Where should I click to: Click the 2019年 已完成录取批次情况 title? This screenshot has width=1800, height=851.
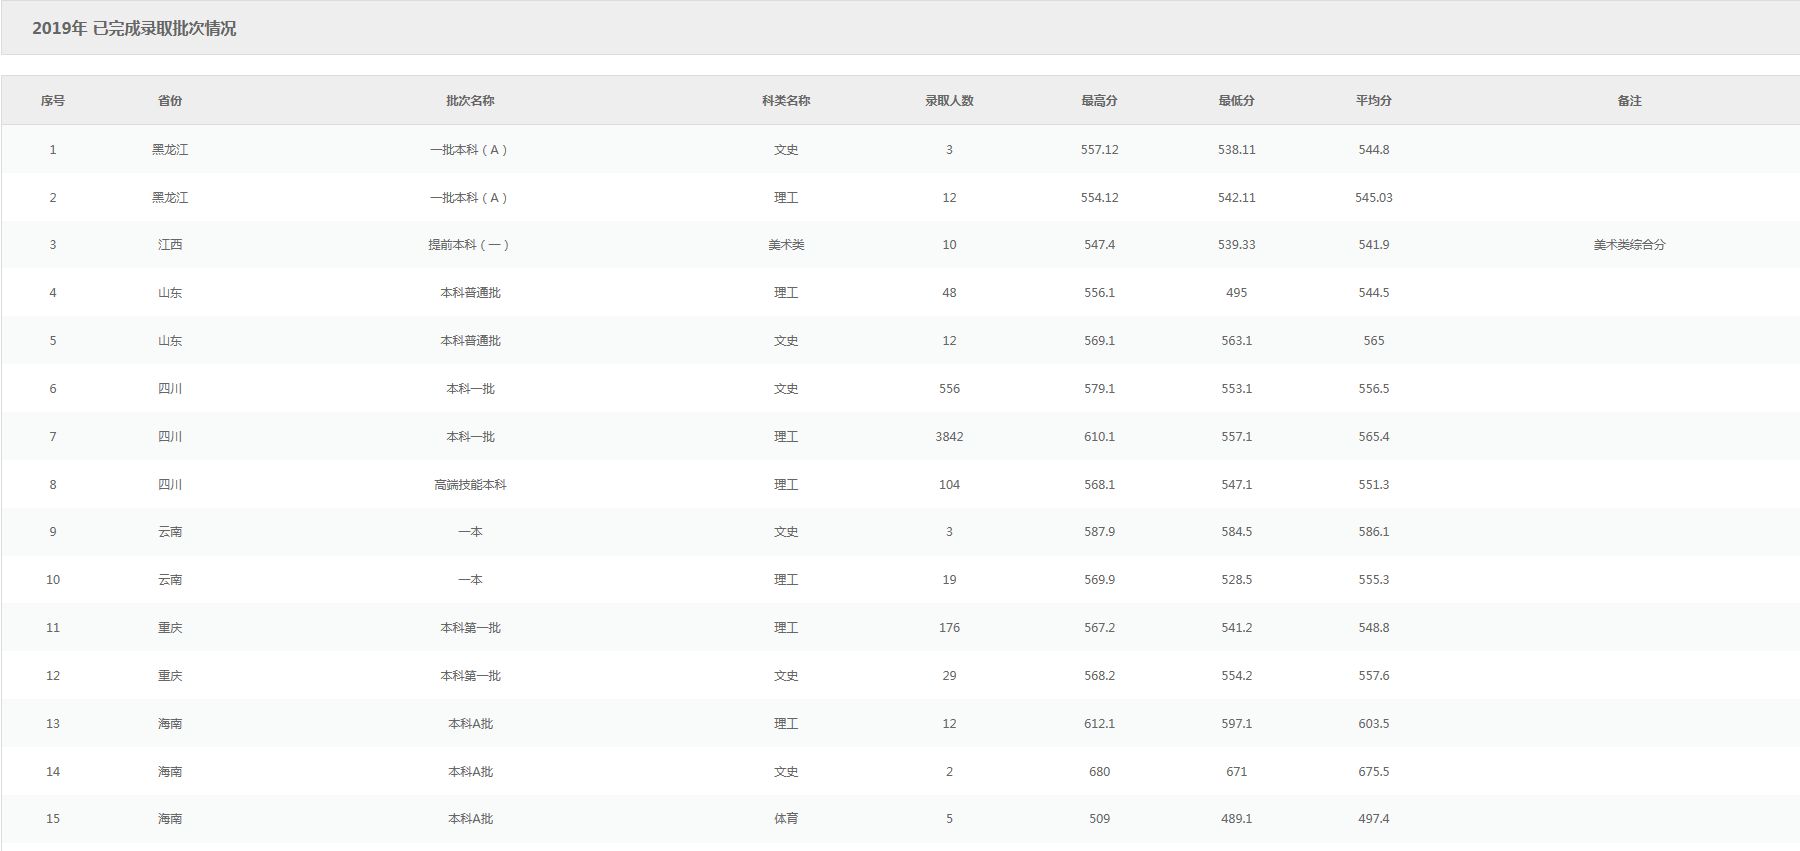pyautogui.click(x=134, y=29)
